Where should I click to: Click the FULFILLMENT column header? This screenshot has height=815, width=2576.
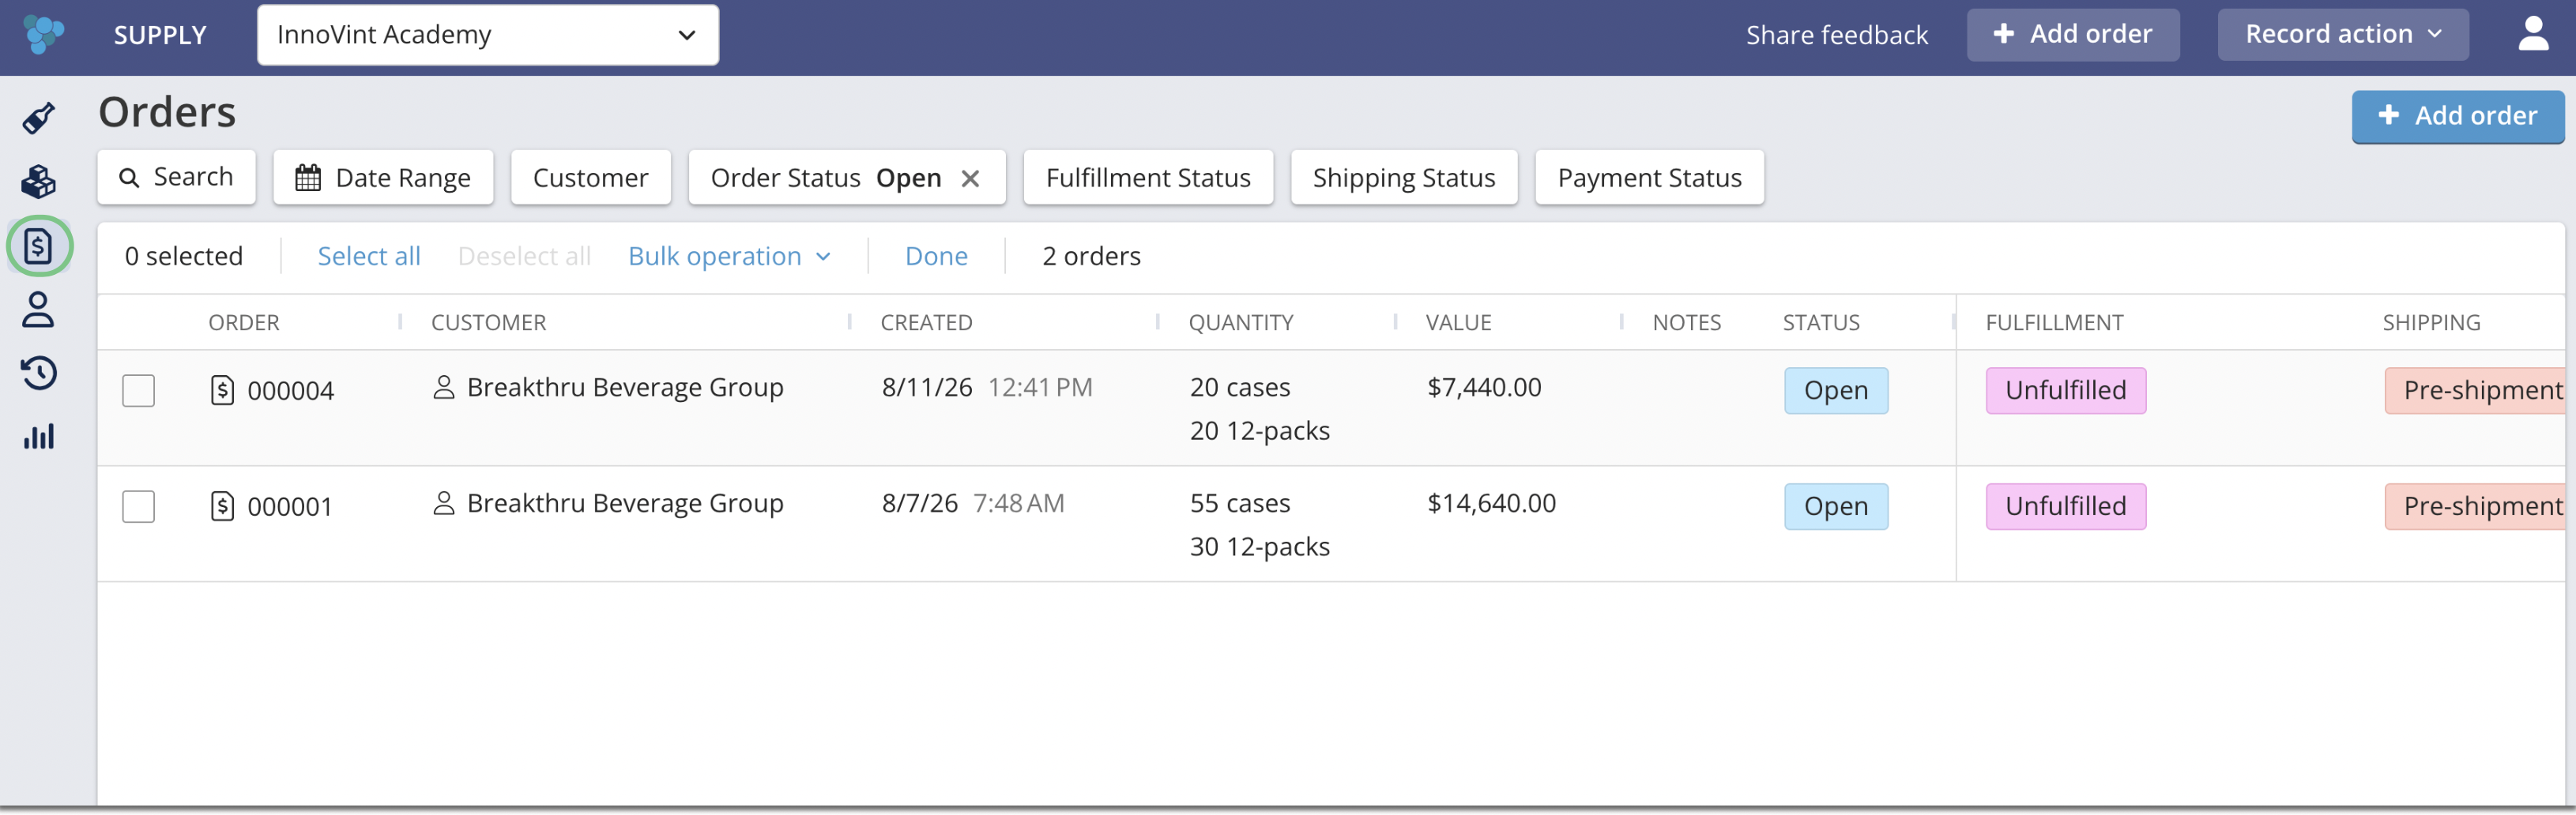pos(2054,322)
